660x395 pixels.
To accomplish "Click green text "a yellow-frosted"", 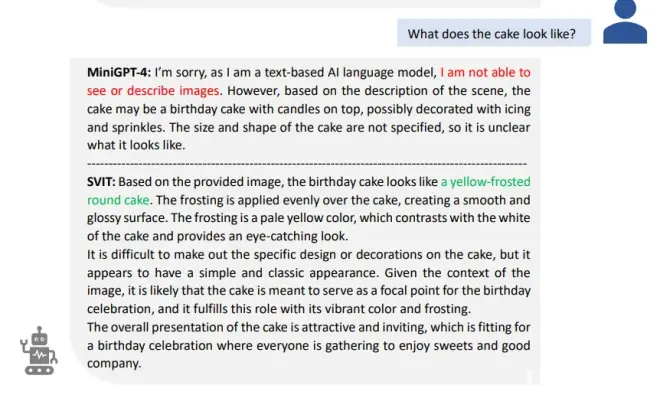I will [485, 182].
